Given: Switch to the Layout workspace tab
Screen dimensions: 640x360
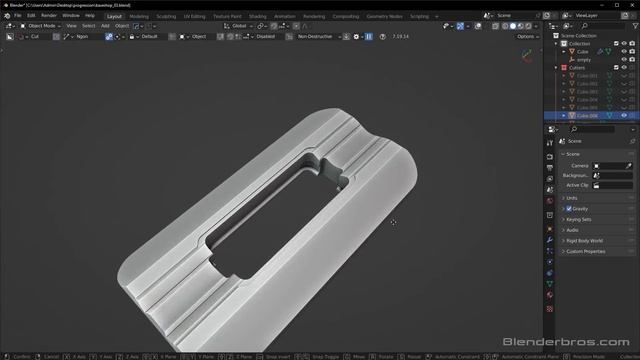Looking at the screenshot, I should pos(114,16).
